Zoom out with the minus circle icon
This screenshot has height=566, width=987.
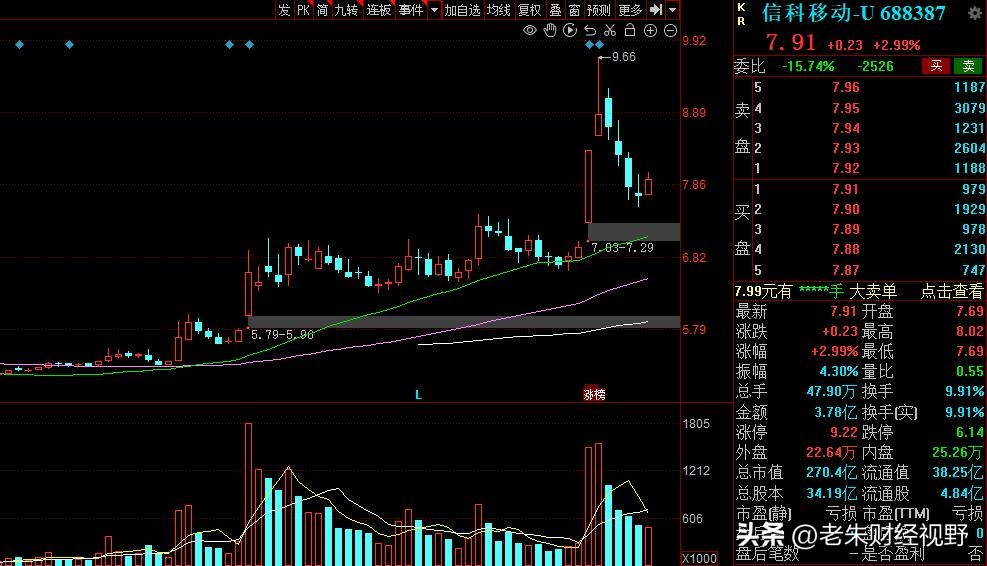[670, 30]
